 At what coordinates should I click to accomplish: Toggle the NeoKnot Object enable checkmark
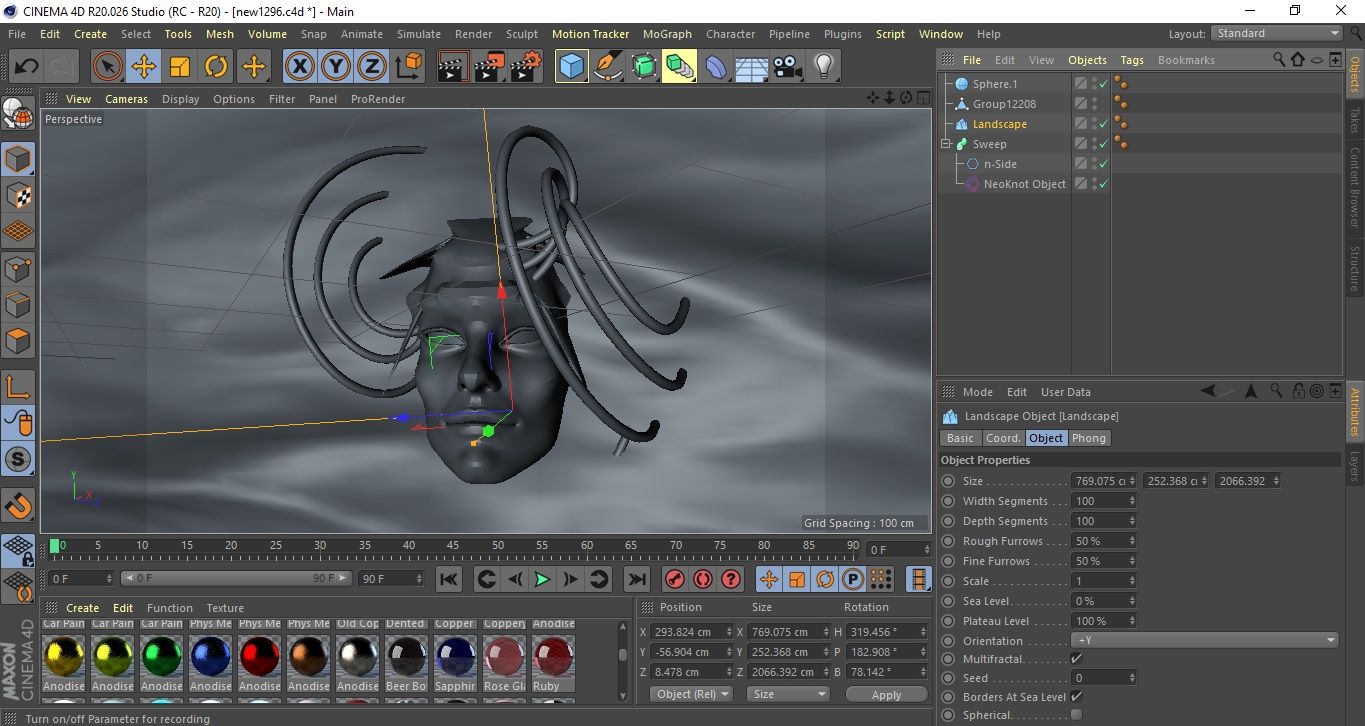[1104, 184]
